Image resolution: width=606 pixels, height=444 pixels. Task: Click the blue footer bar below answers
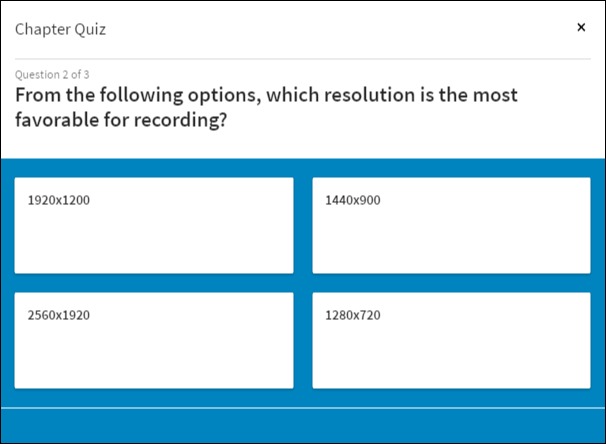click(303, 426)
